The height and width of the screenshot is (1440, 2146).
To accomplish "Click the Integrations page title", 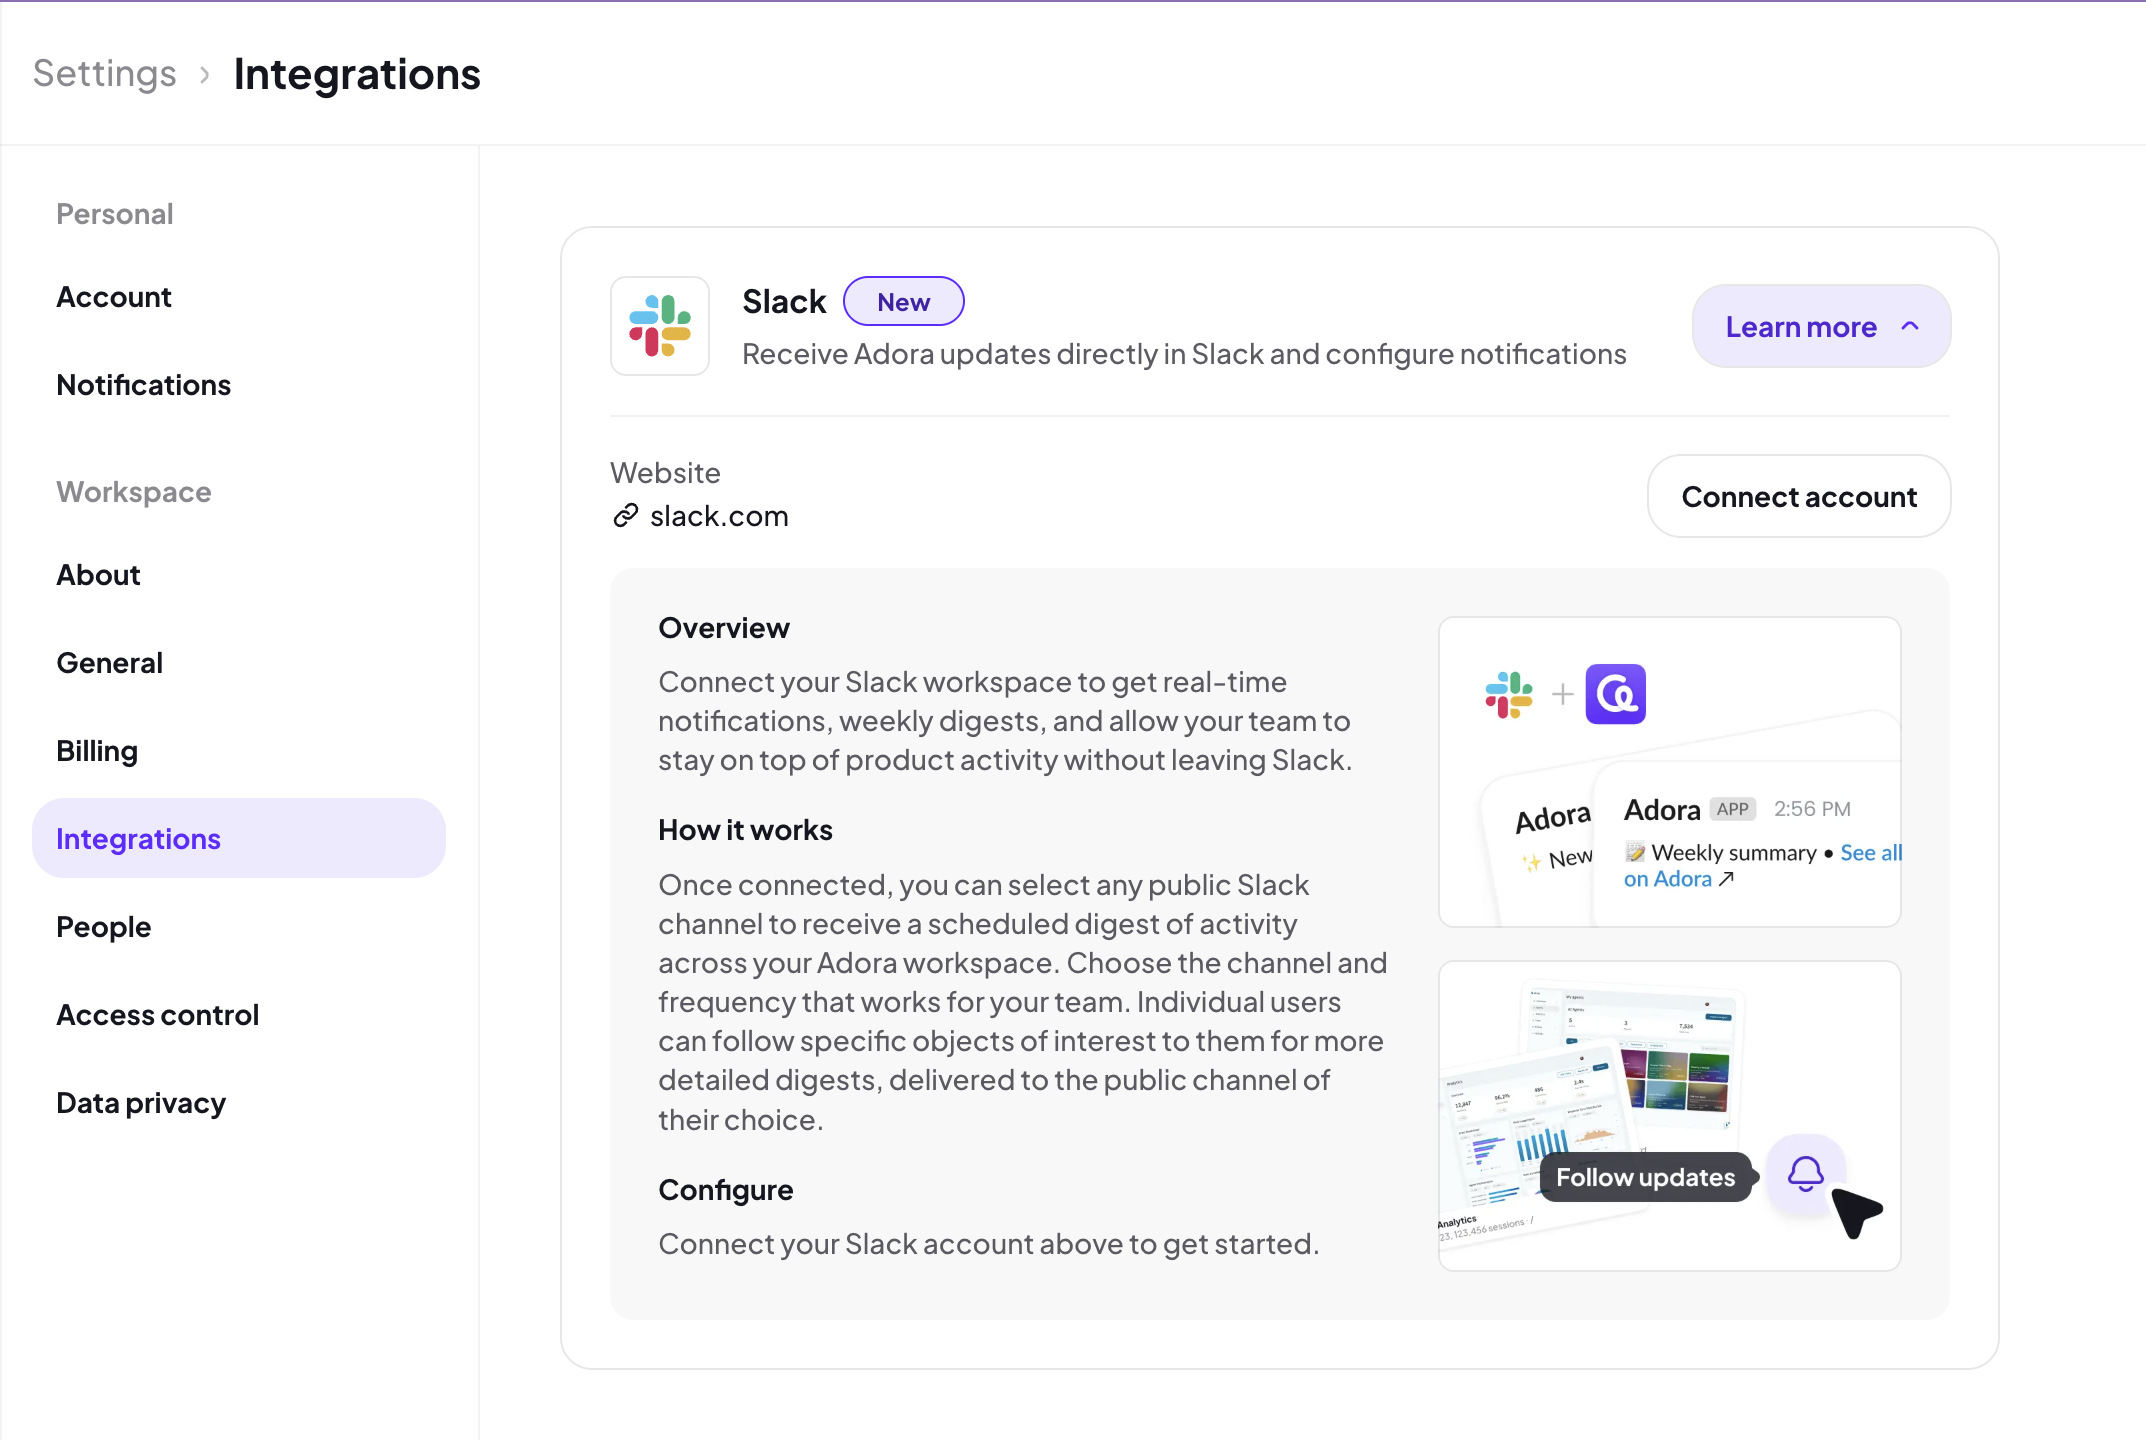I will 357,74.
